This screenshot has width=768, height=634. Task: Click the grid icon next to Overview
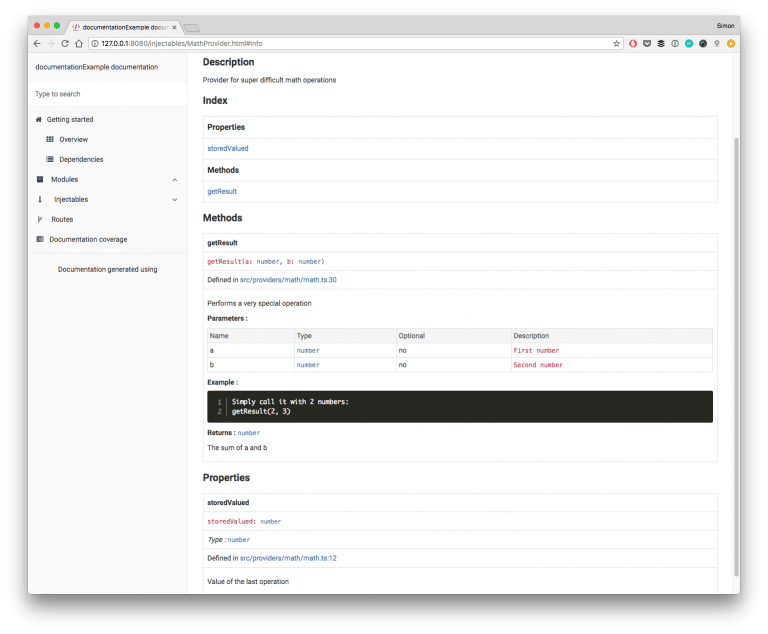coord(50,140)
